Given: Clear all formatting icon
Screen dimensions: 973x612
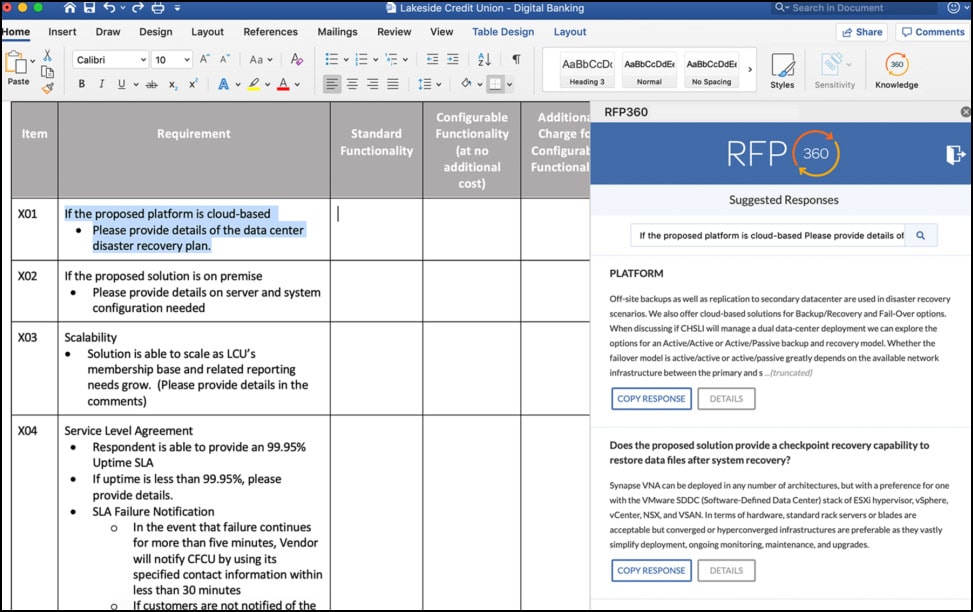Looking at the screenshot, I should point(297,59).
